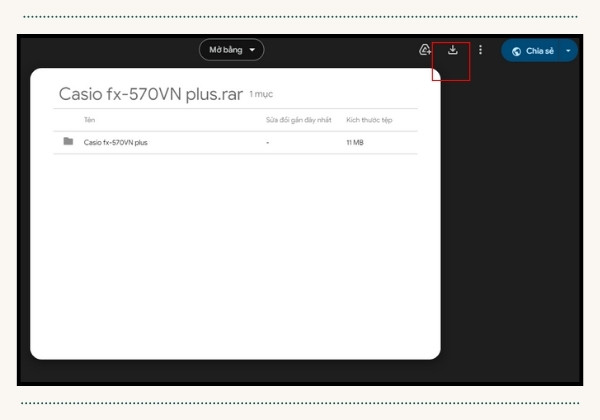Open the three-dot more actions menu
Image resolution: width=600 pixels, height=420 pixels.
tap(481, 50)
